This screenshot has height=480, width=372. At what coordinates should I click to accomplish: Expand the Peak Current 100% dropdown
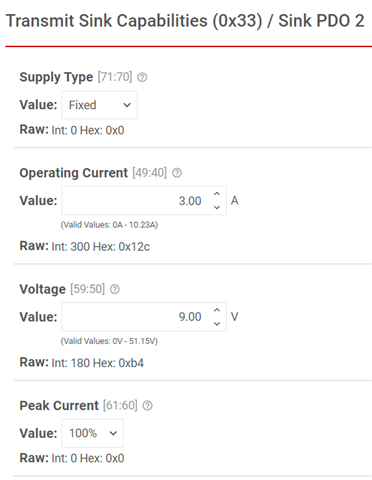[93, 433]
